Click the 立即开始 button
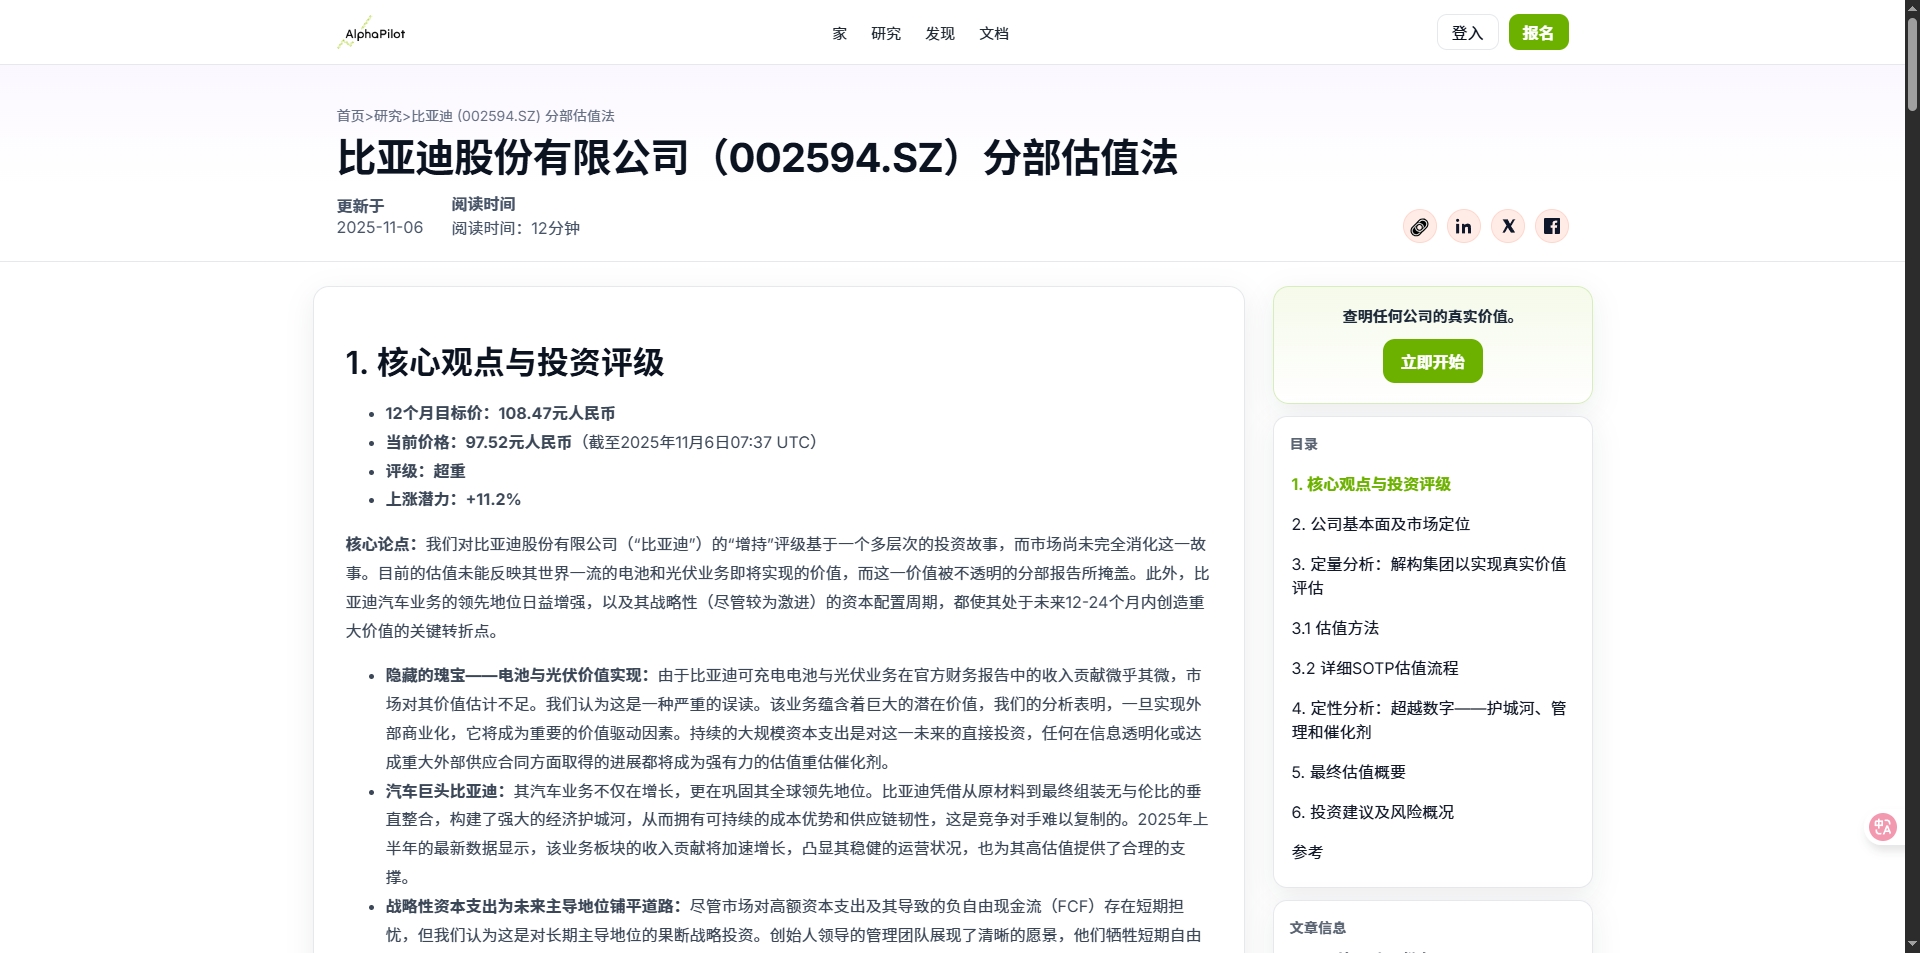The width and height of the screenshot is (1920, 953). pos(1432,361)
